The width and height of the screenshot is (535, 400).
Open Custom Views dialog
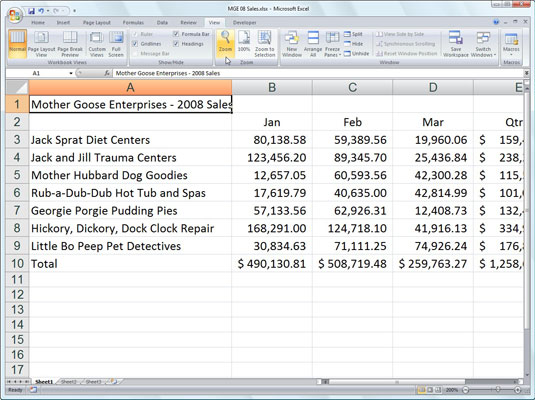click(x=97, y=44)
